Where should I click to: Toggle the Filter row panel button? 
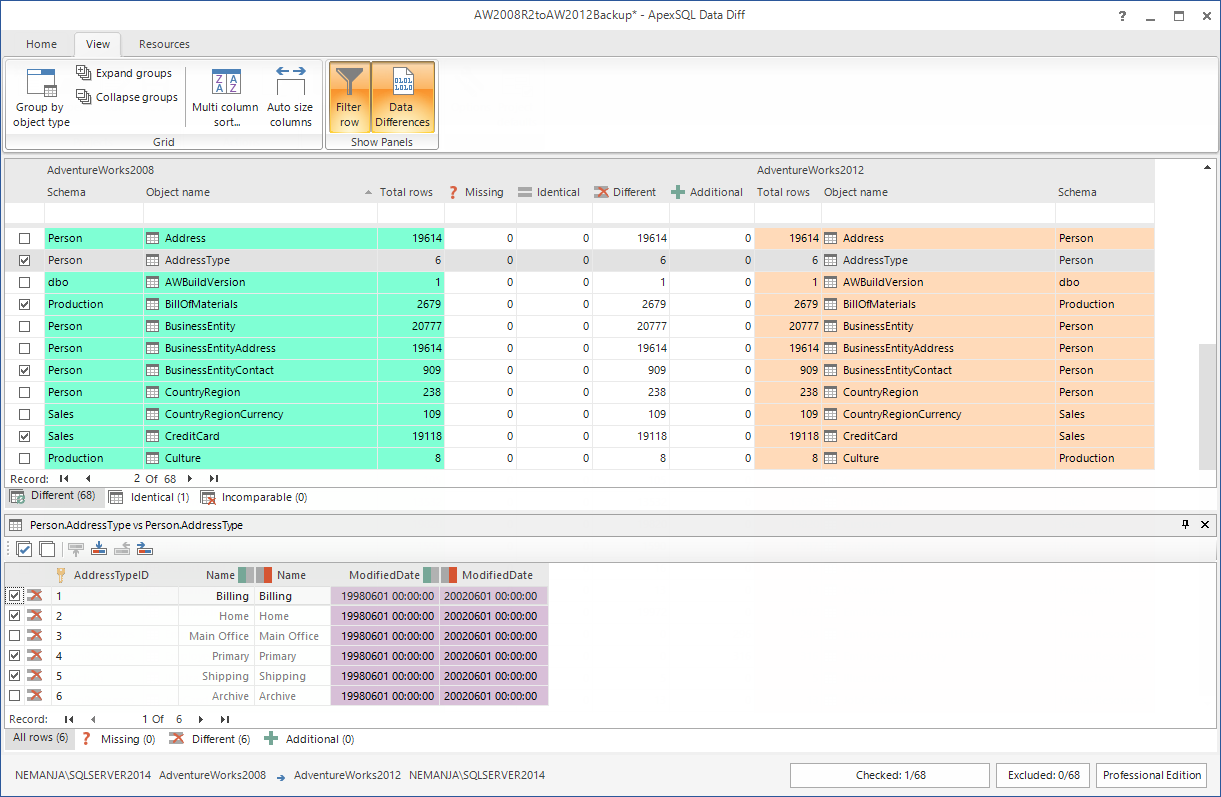point(349,97)
